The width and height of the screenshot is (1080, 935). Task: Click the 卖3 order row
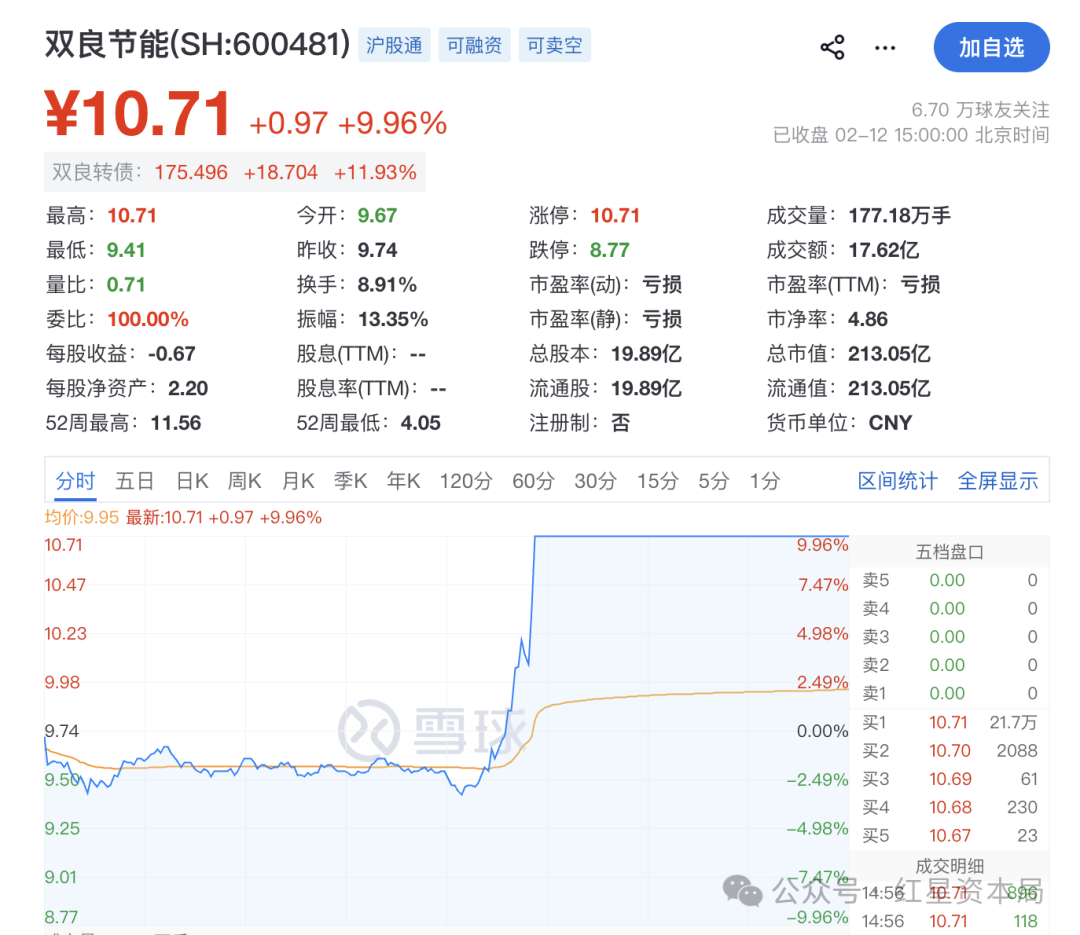[950, 637]
